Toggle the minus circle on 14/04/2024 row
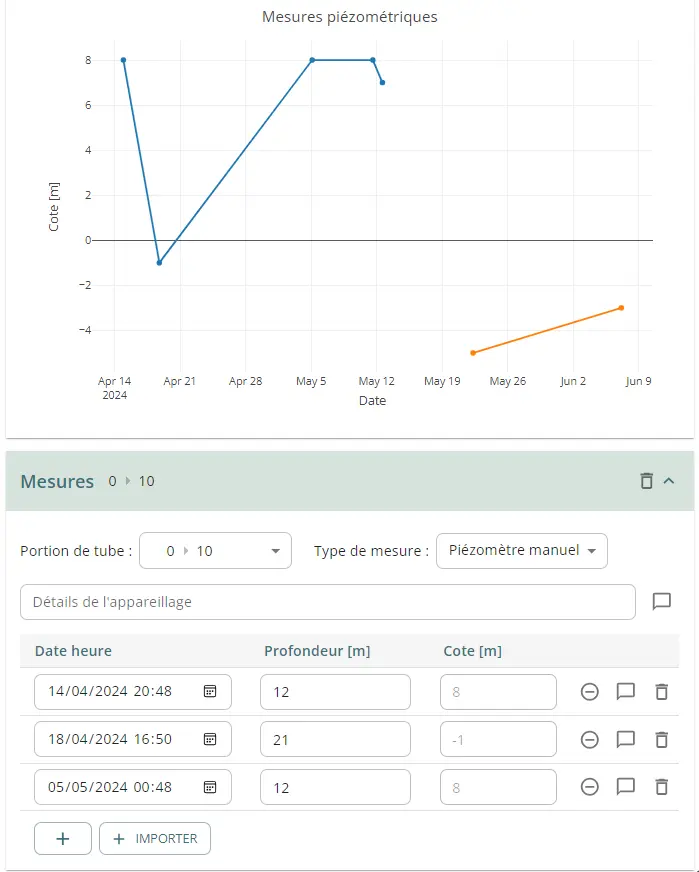Image resolution: width=699 pixels, height=872 pixels. click(x=590, y=691)
